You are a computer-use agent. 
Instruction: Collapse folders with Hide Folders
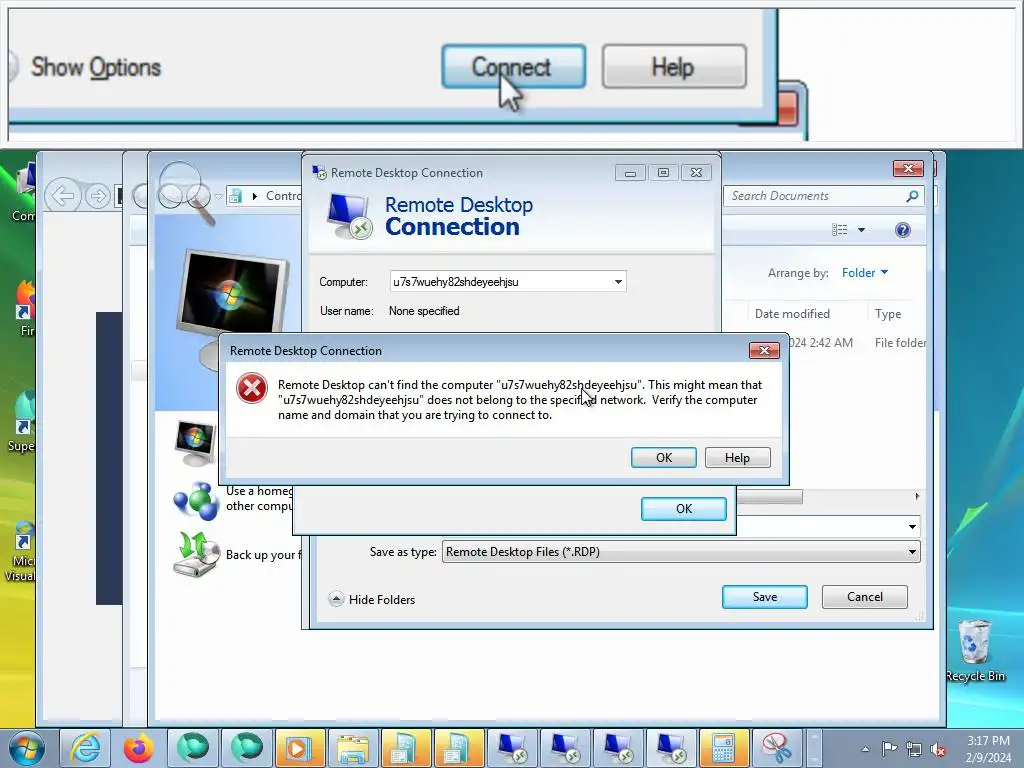tap(372, 600)
